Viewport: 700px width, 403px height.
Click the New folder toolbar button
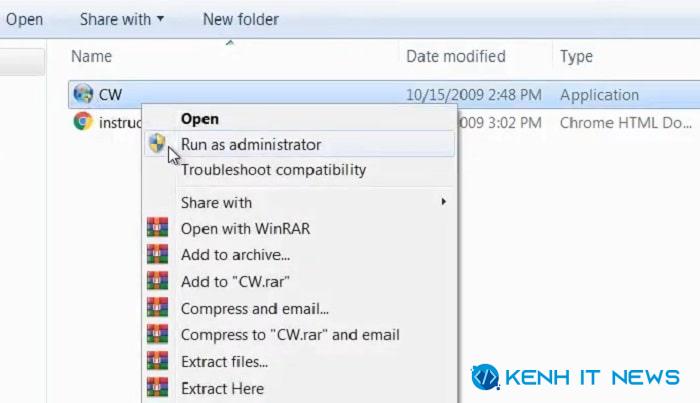241,19
